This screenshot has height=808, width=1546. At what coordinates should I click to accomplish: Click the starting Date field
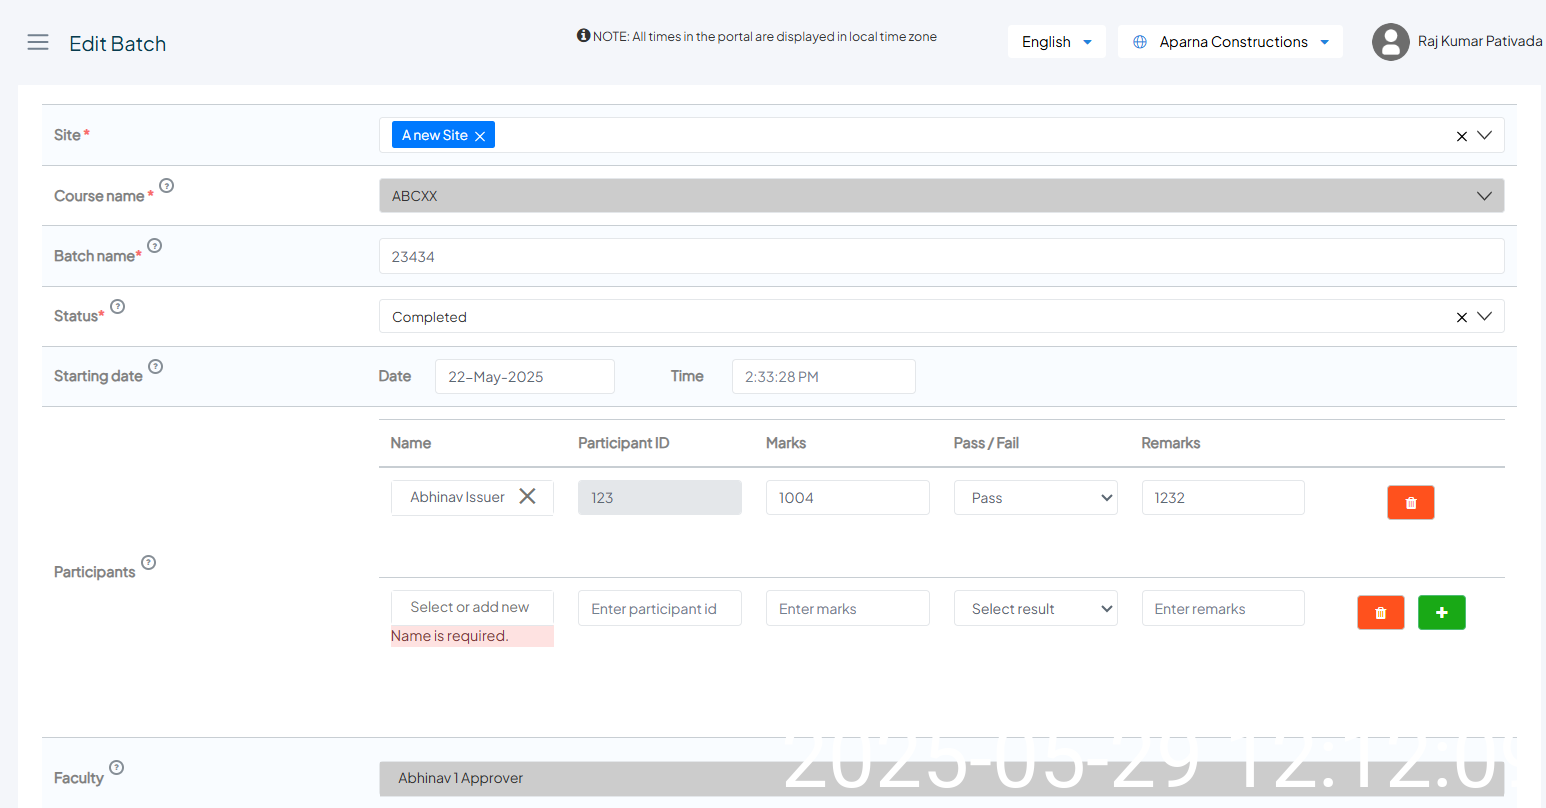coord(524,377)
